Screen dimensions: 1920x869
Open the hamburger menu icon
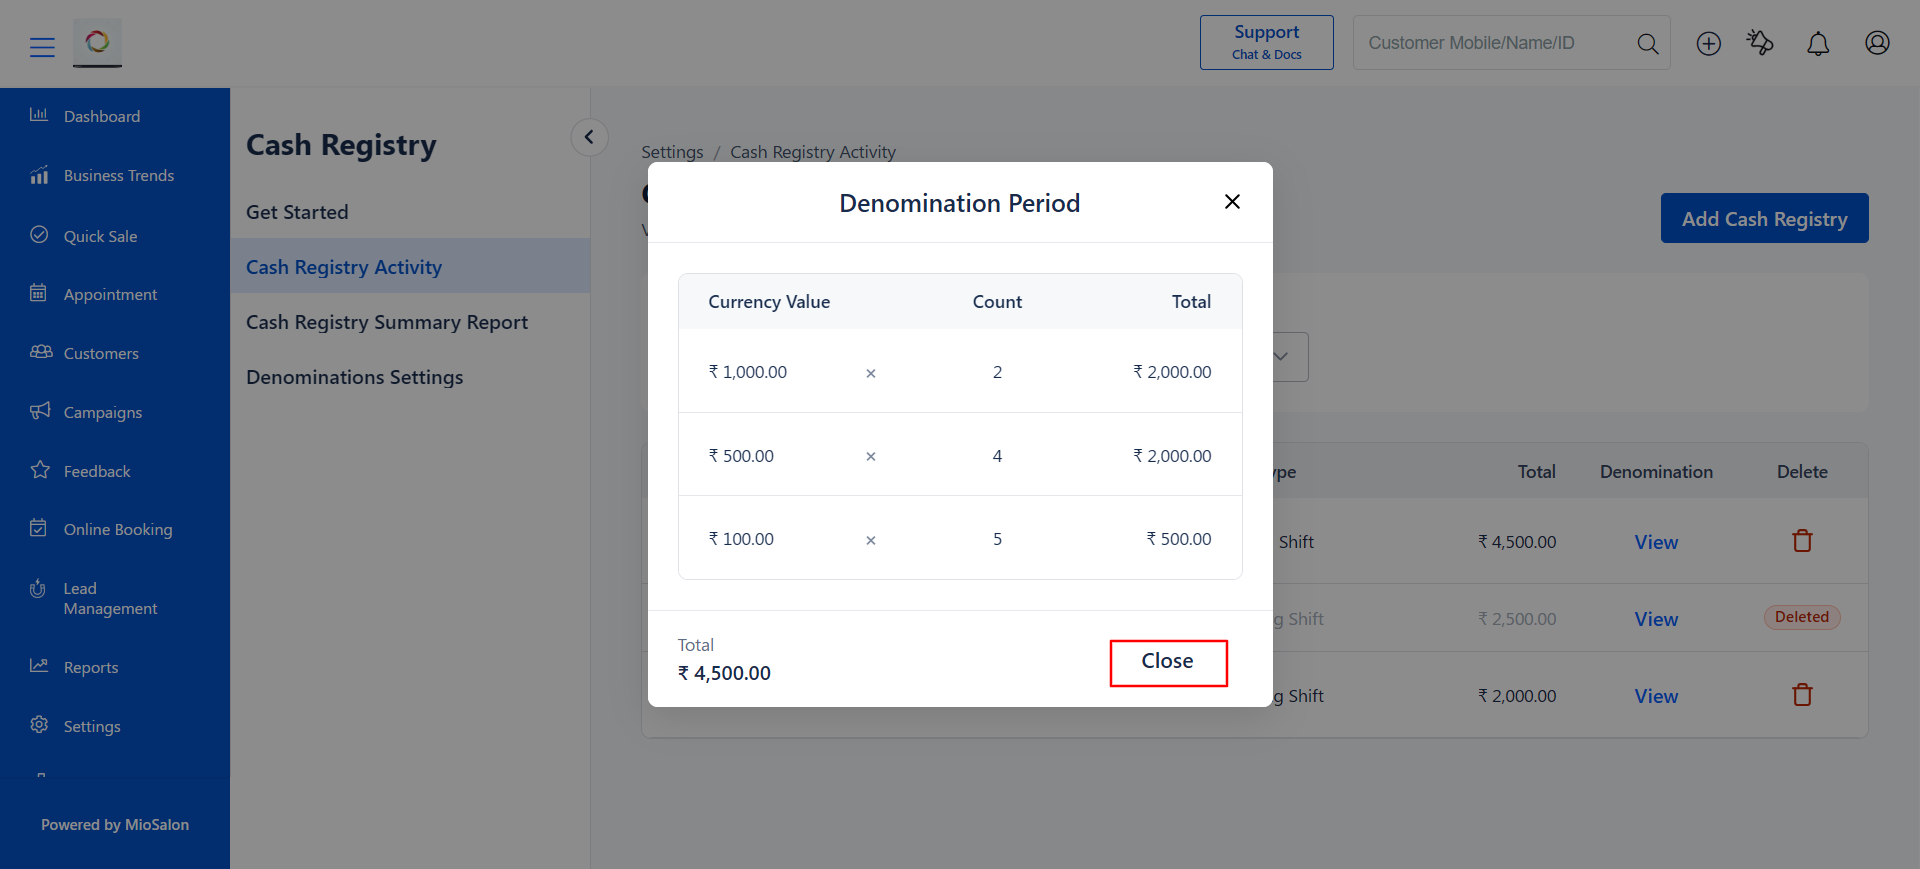point(42,47)
